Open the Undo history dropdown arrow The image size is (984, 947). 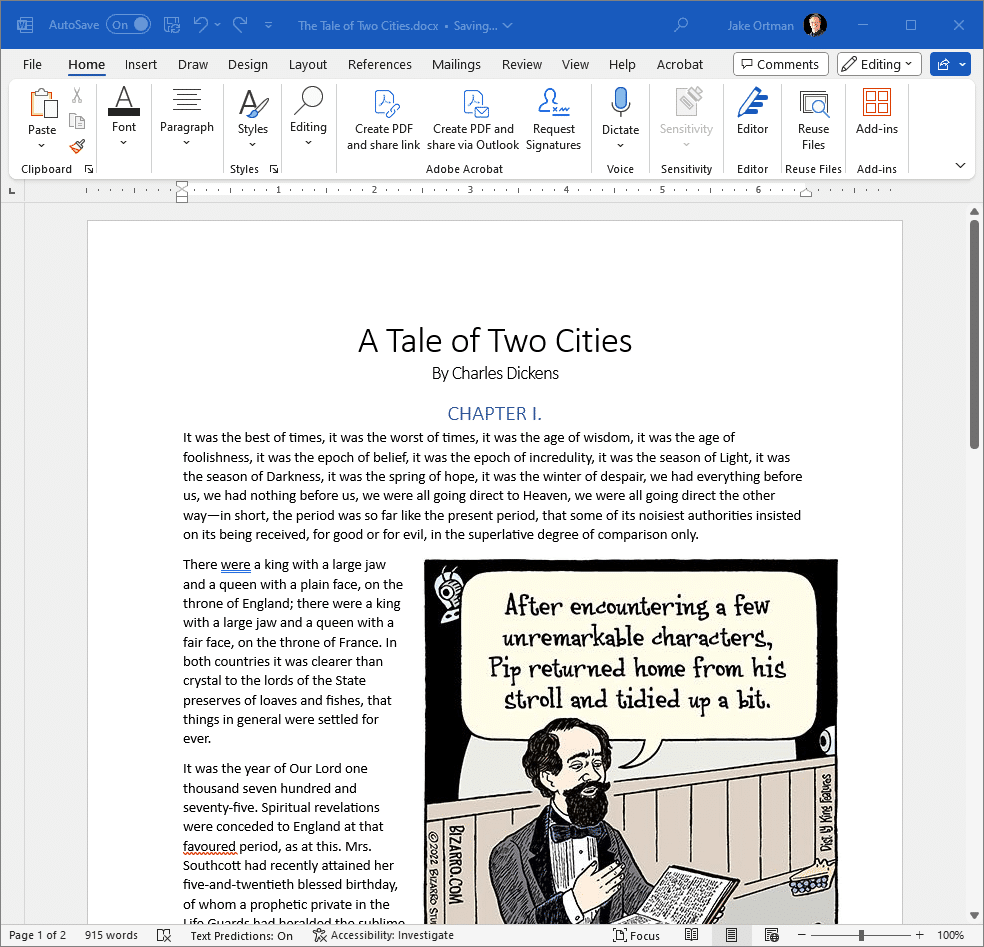pos(218,25)
